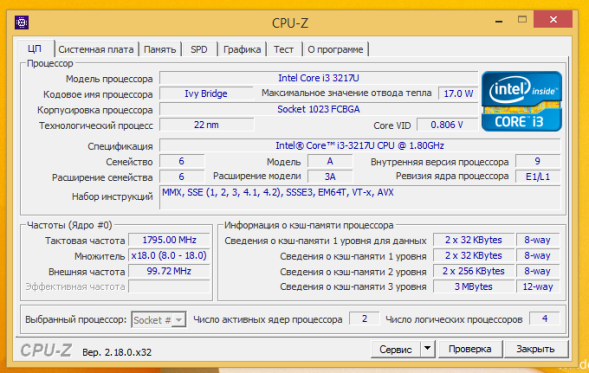Click the Тактовая частота label
Image resolution: width=589 pixels, height=373 pixels.
pyautogui.click(x=85, y=241)
